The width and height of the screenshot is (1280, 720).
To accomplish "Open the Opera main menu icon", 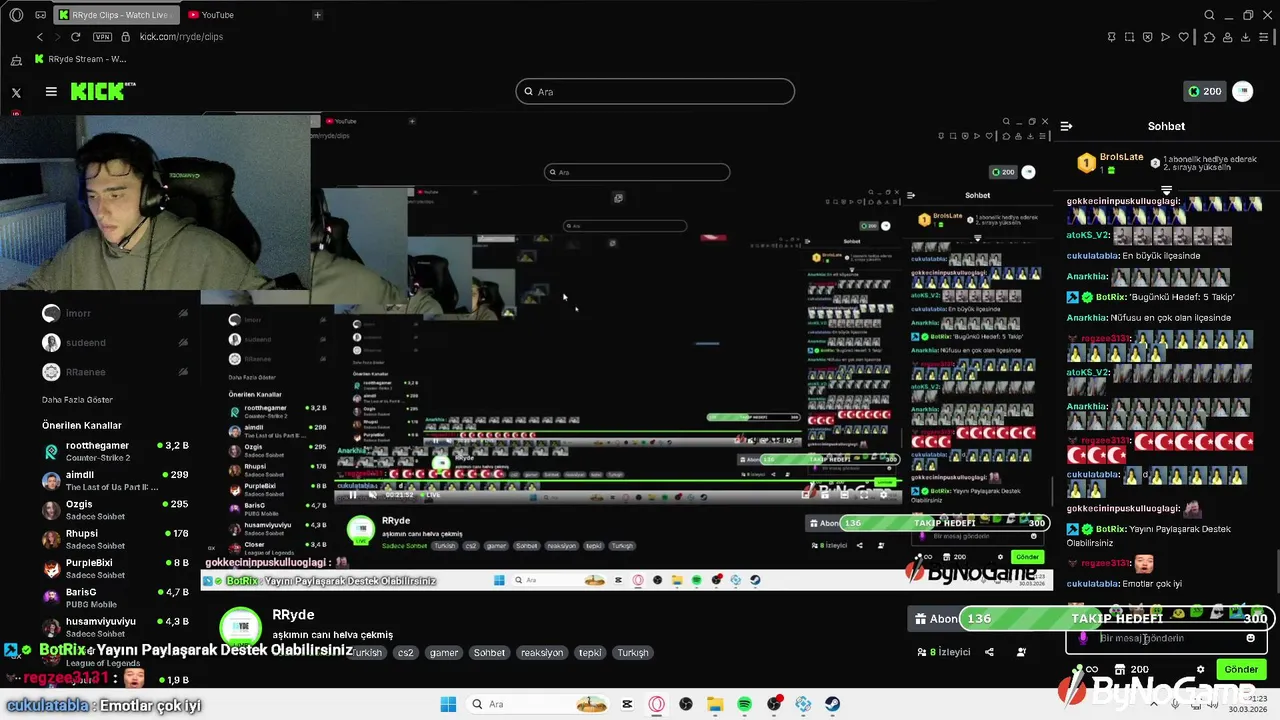I will click(x=16, y=15).
